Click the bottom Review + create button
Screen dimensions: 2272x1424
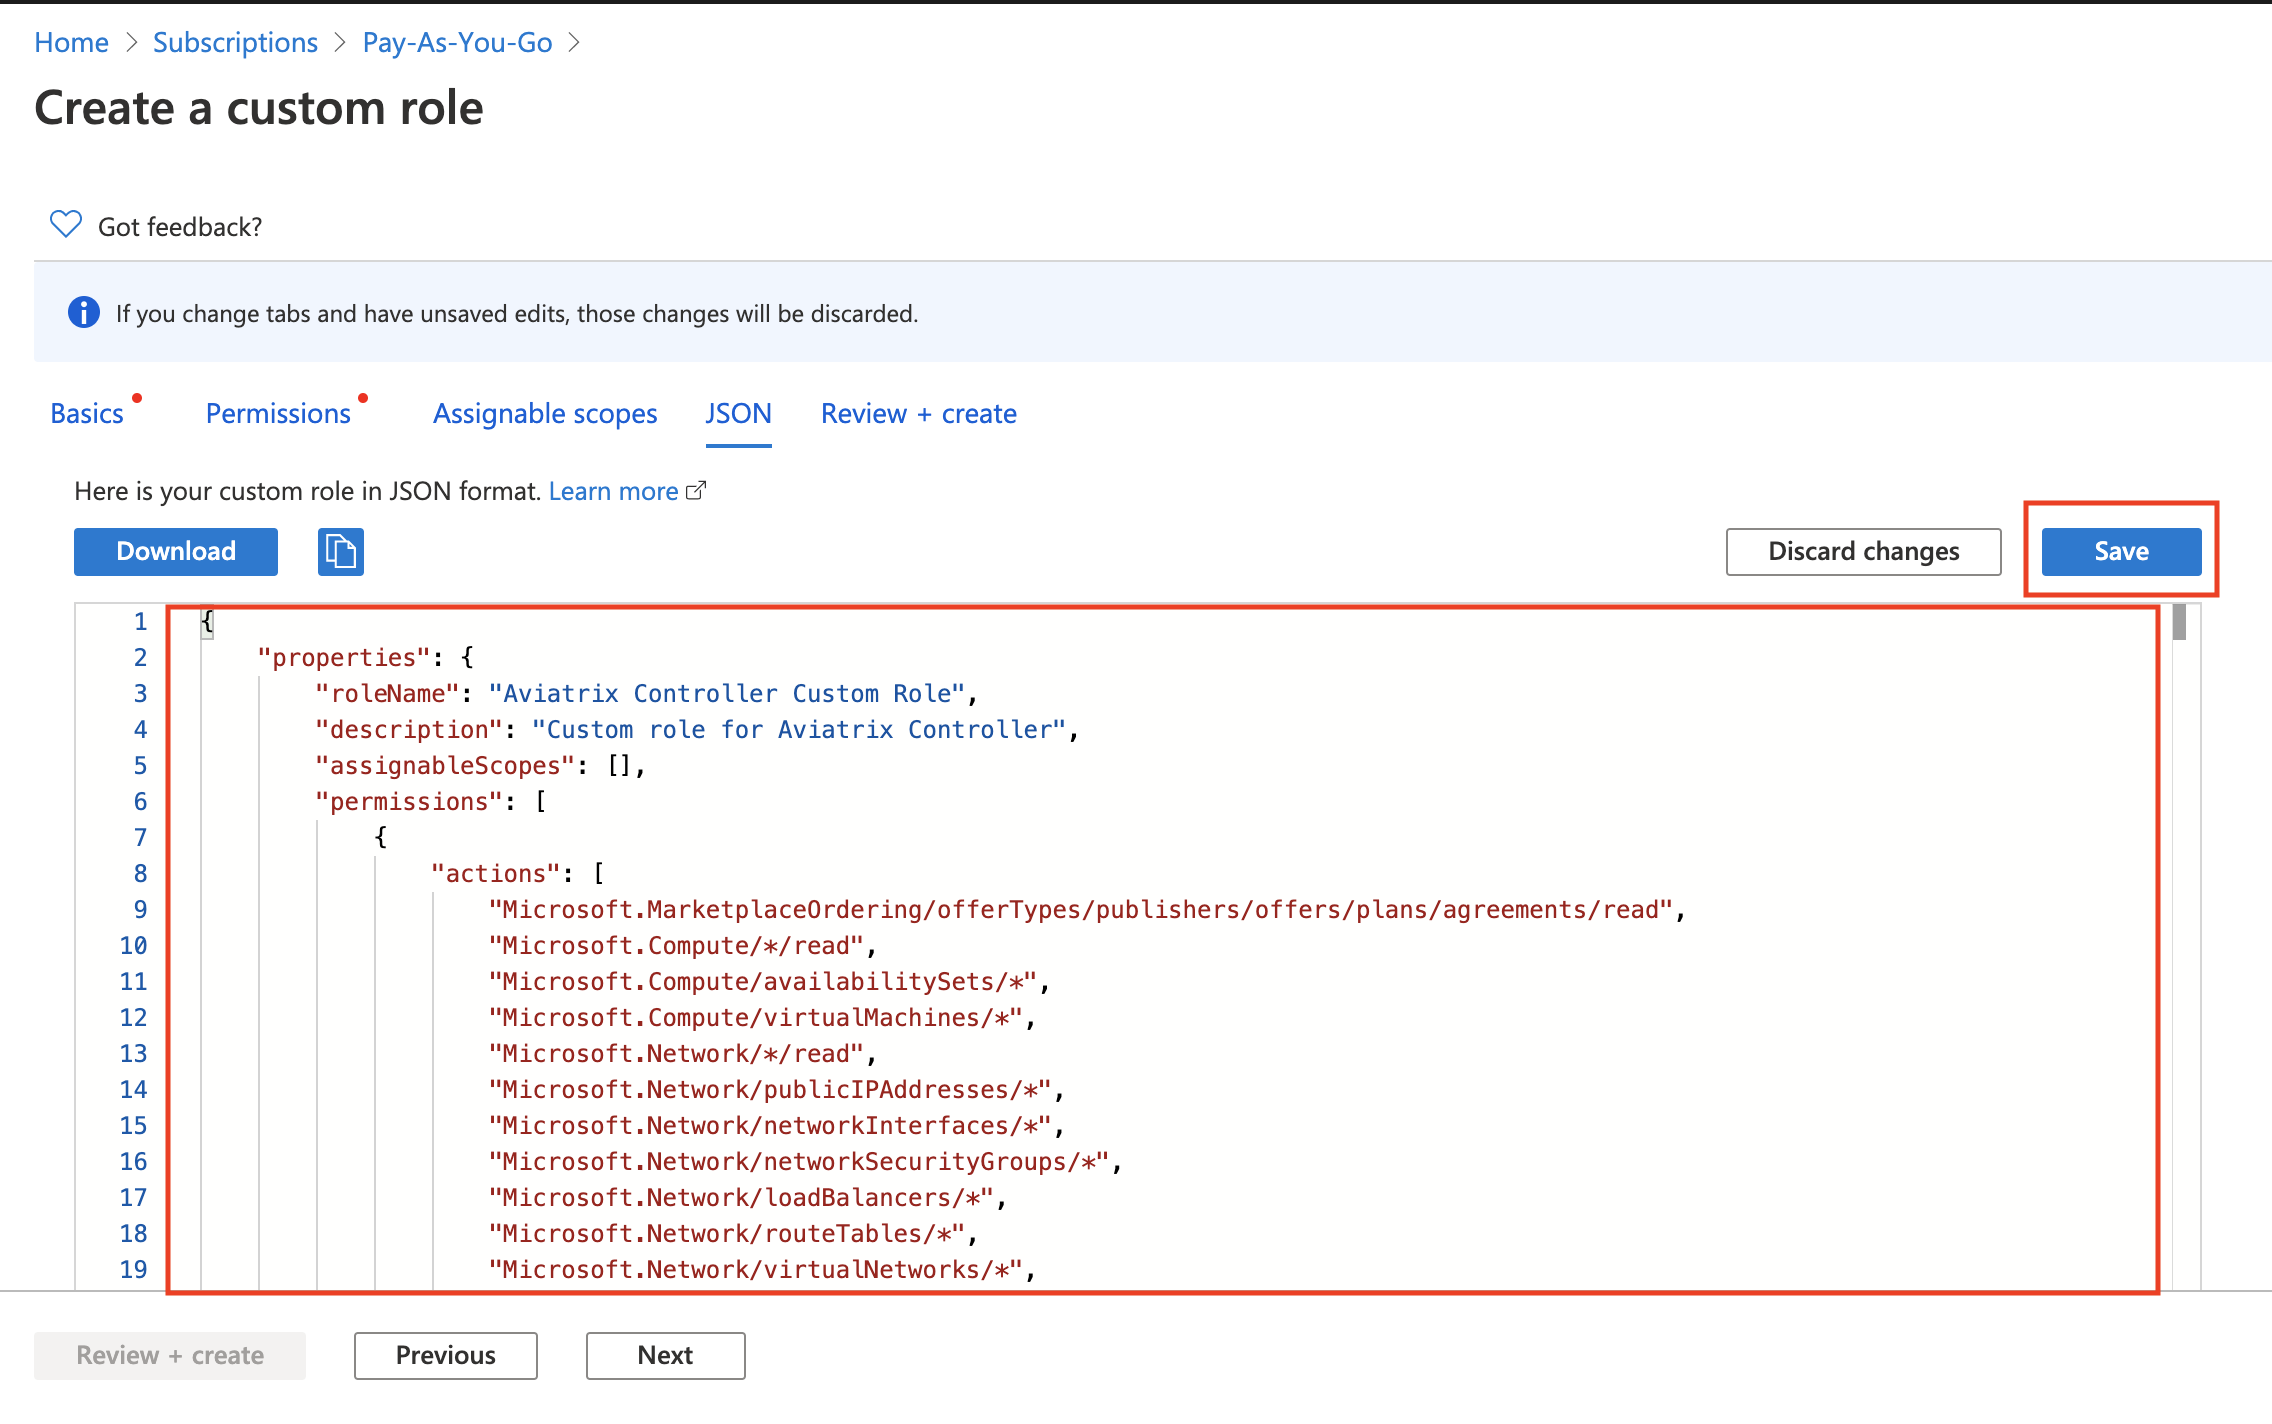[170, 1355]
